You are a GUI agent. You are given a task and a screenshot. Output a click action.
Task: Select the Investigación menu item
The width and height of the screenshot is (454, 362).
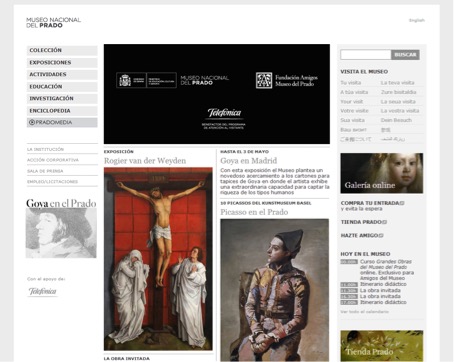(62, 99)
